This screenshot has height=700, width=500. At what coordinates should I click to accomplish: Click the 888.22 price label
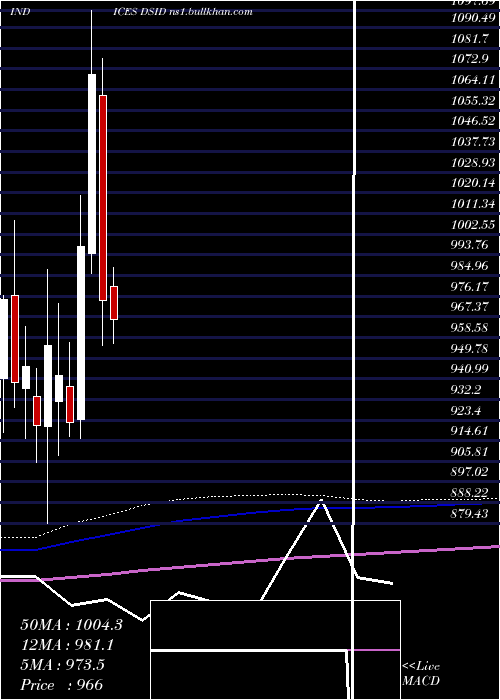(469, 492)
